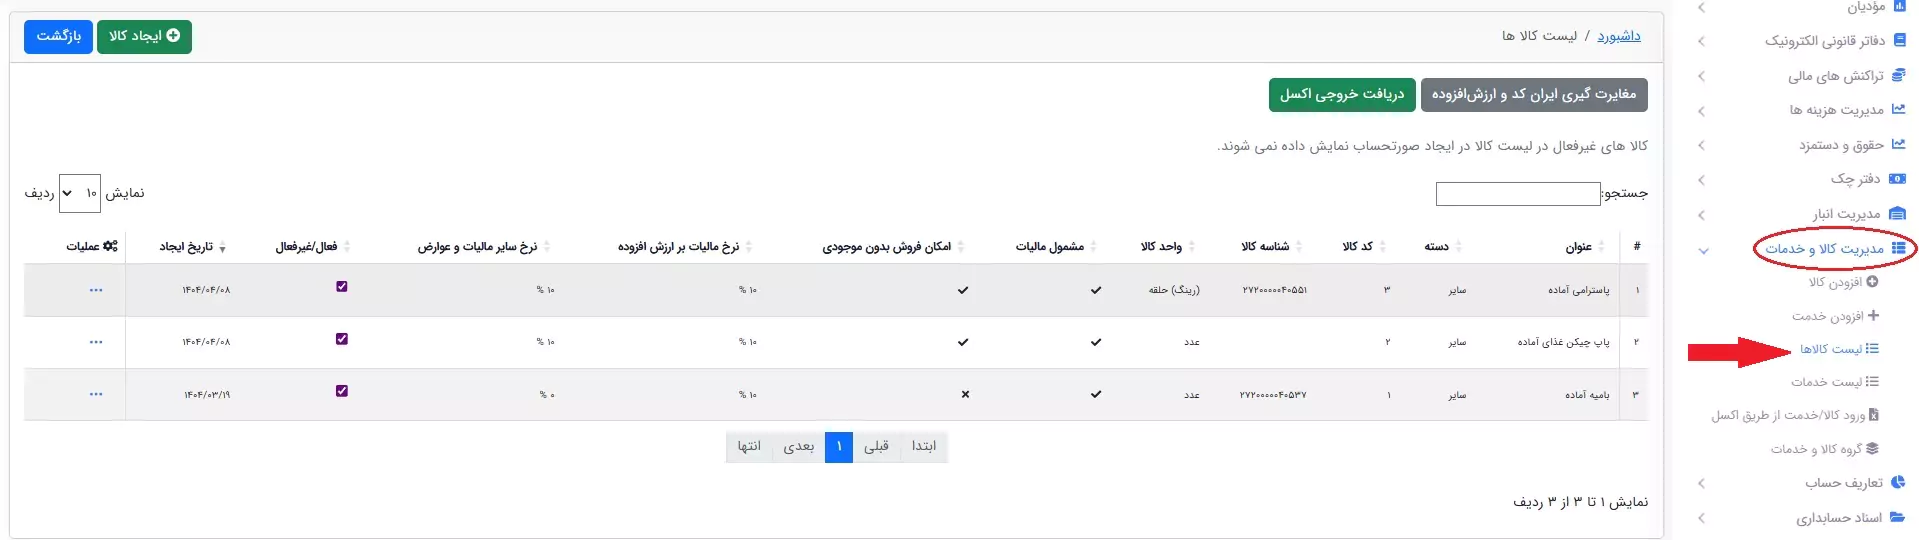Viewport: 1919px width, 540px height.
Task: Click the مدیریت انبار warehouse icon
Action: [x=1897, y=214]
